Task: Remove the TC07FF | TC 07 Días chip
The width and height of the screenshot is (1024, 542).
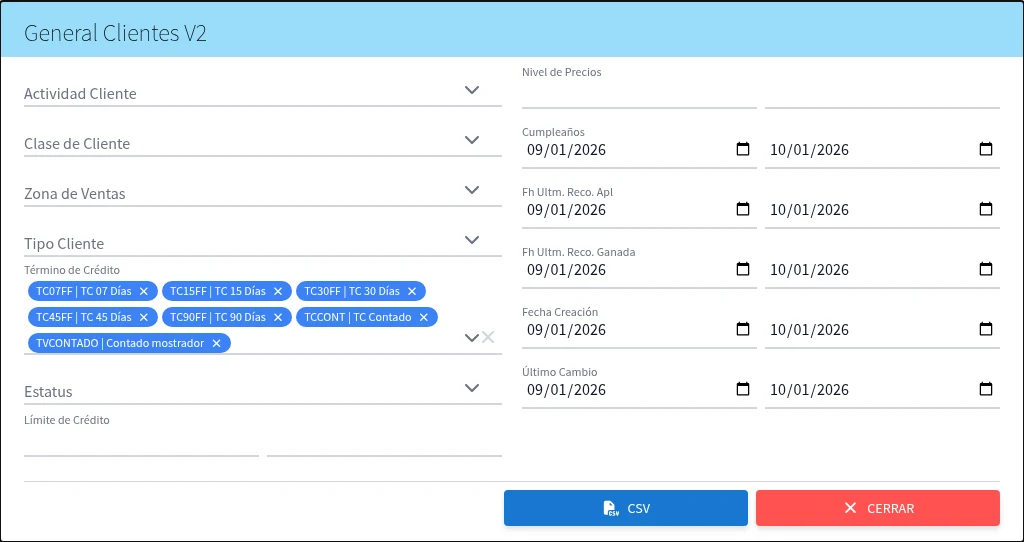Action: click(x=144, y=291)
